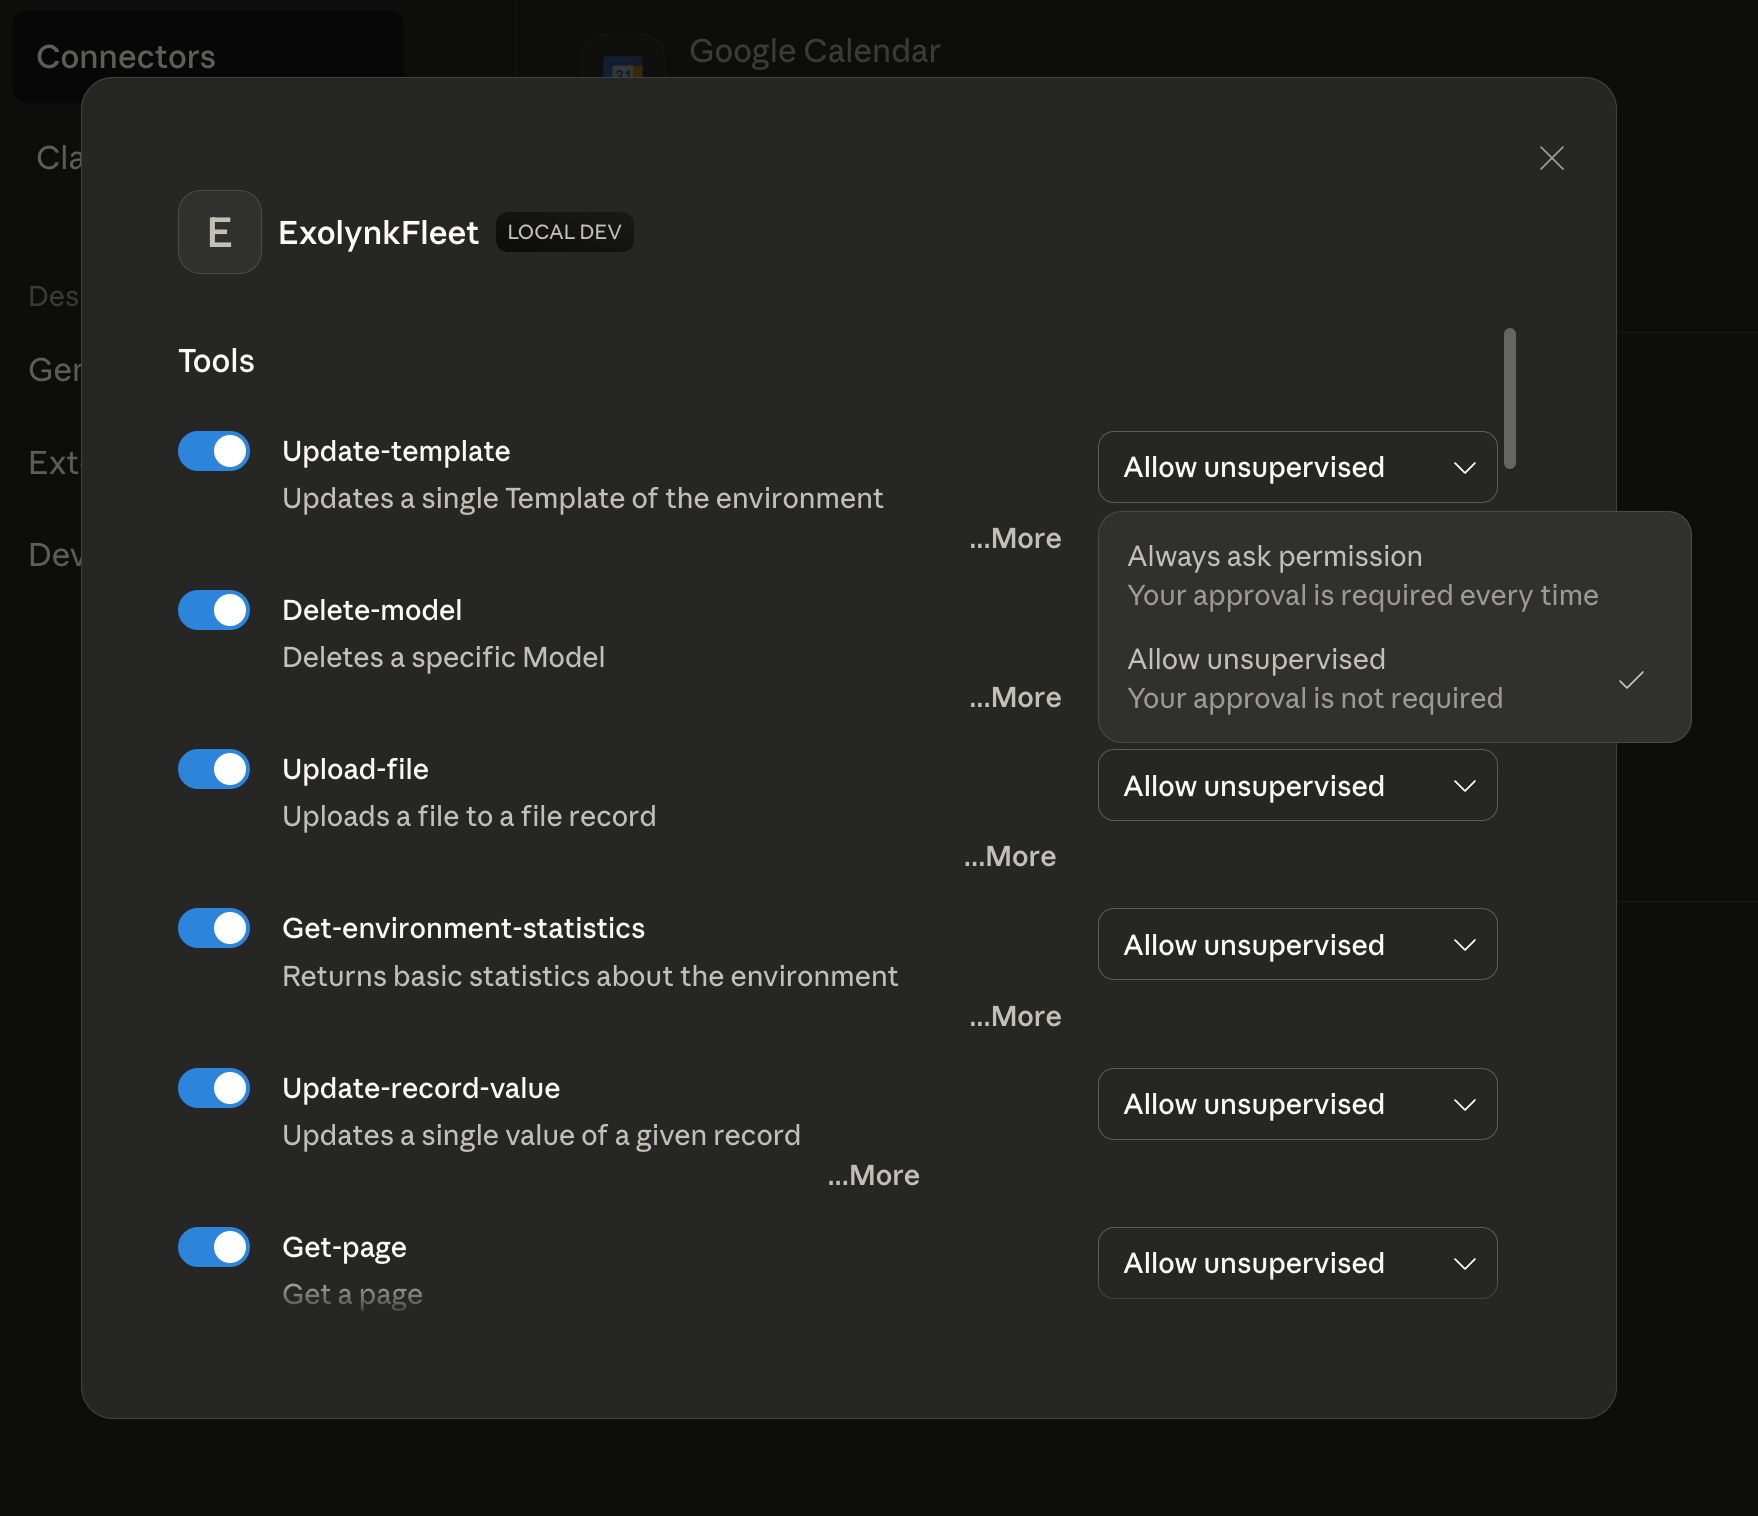Image resolution: width=1758 pixels, height=1516 pixels.
Task: Click the ExolynkFleet E avatar icon
Action: point(220,232)
